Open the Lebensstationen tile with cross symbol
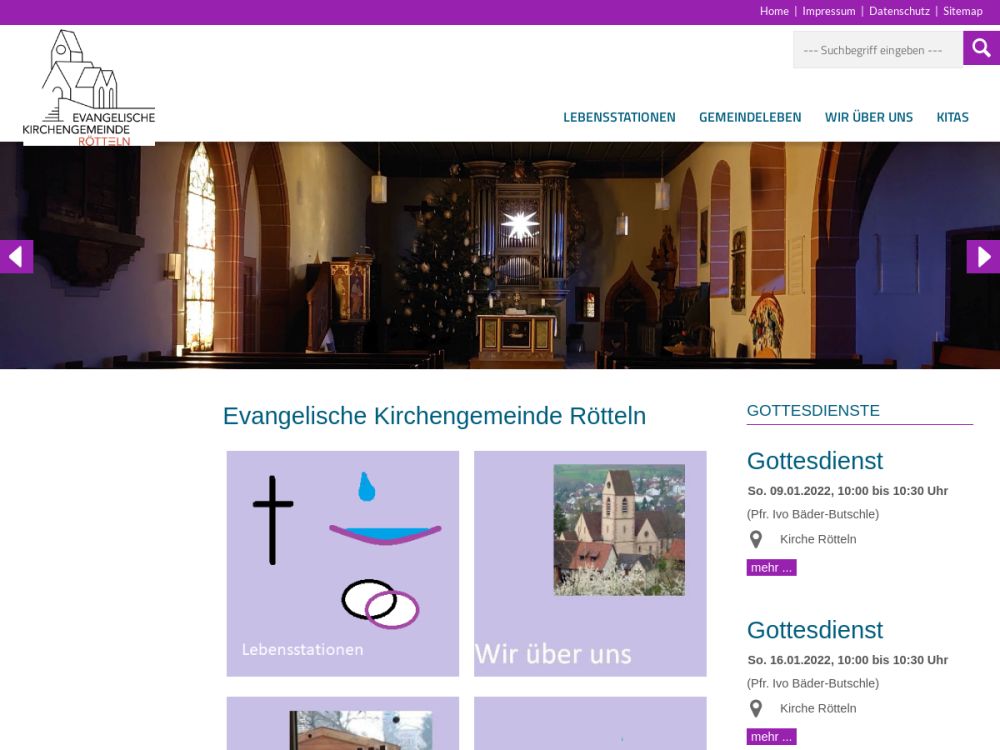 coord(342,563)
